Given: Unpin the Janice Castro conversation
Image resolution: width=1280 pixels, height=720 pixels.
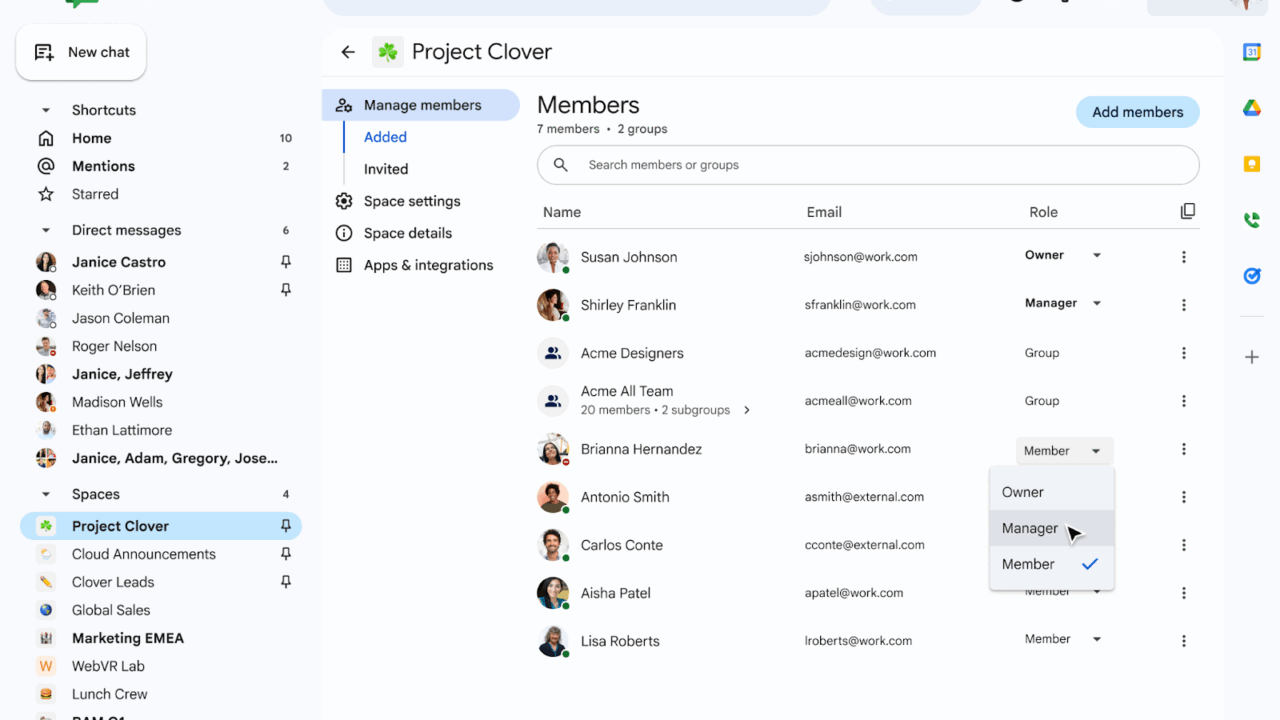Looking at the screenshot, I should (285, 262).
